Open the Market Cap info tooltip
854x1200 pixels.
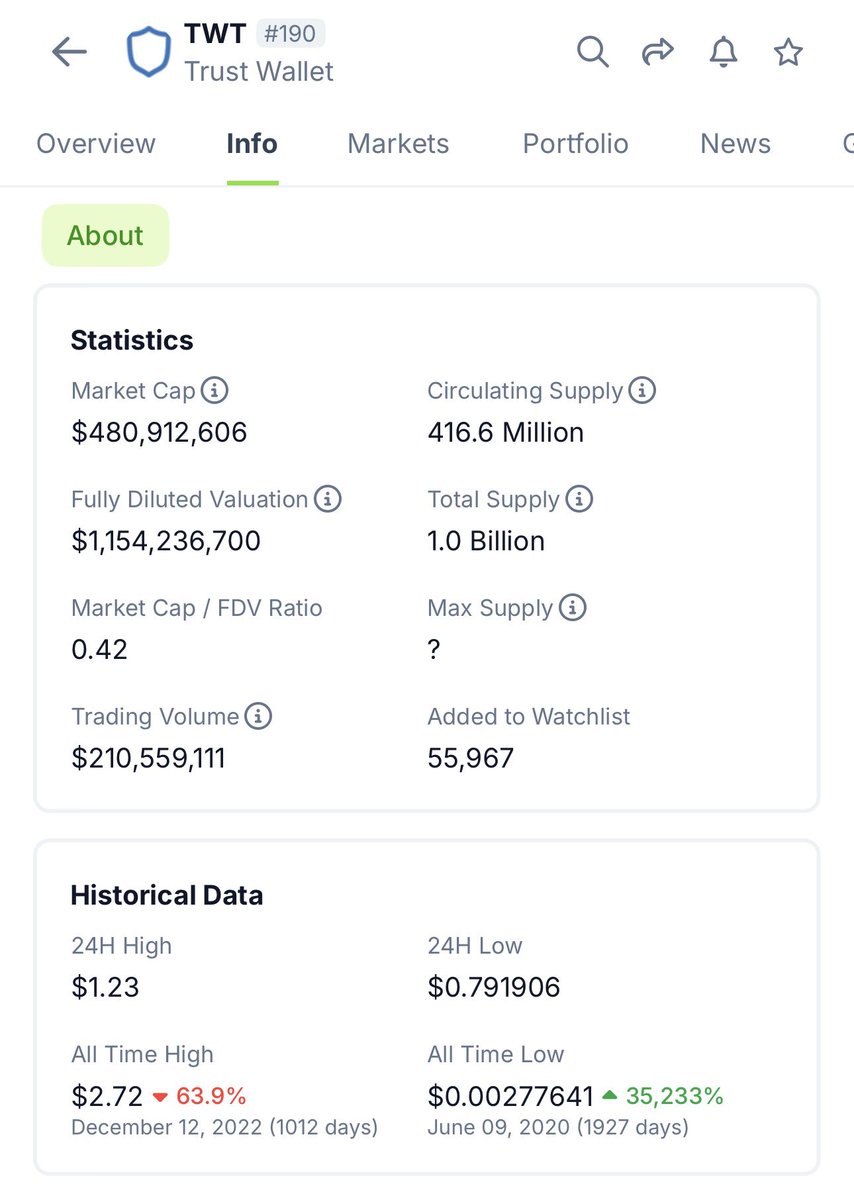pos(216,391)
